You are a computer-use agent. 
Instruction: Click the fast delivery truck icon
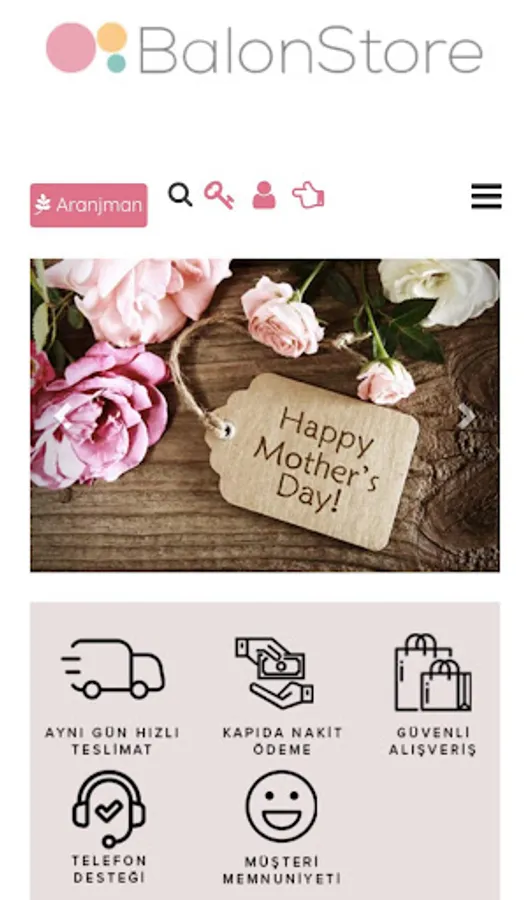[x=113, y=668]
